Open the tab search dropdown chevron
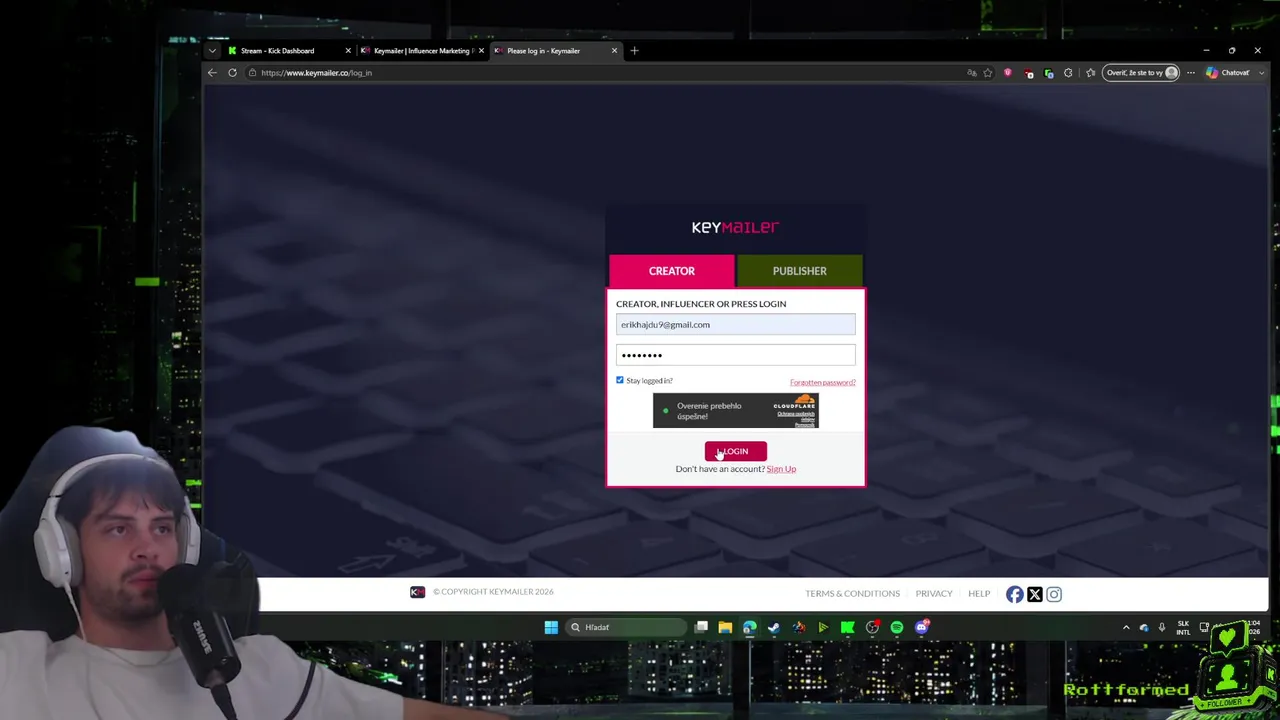Image resolution: width=1280 pixels, height=720 pixels. tap(212, 51)
